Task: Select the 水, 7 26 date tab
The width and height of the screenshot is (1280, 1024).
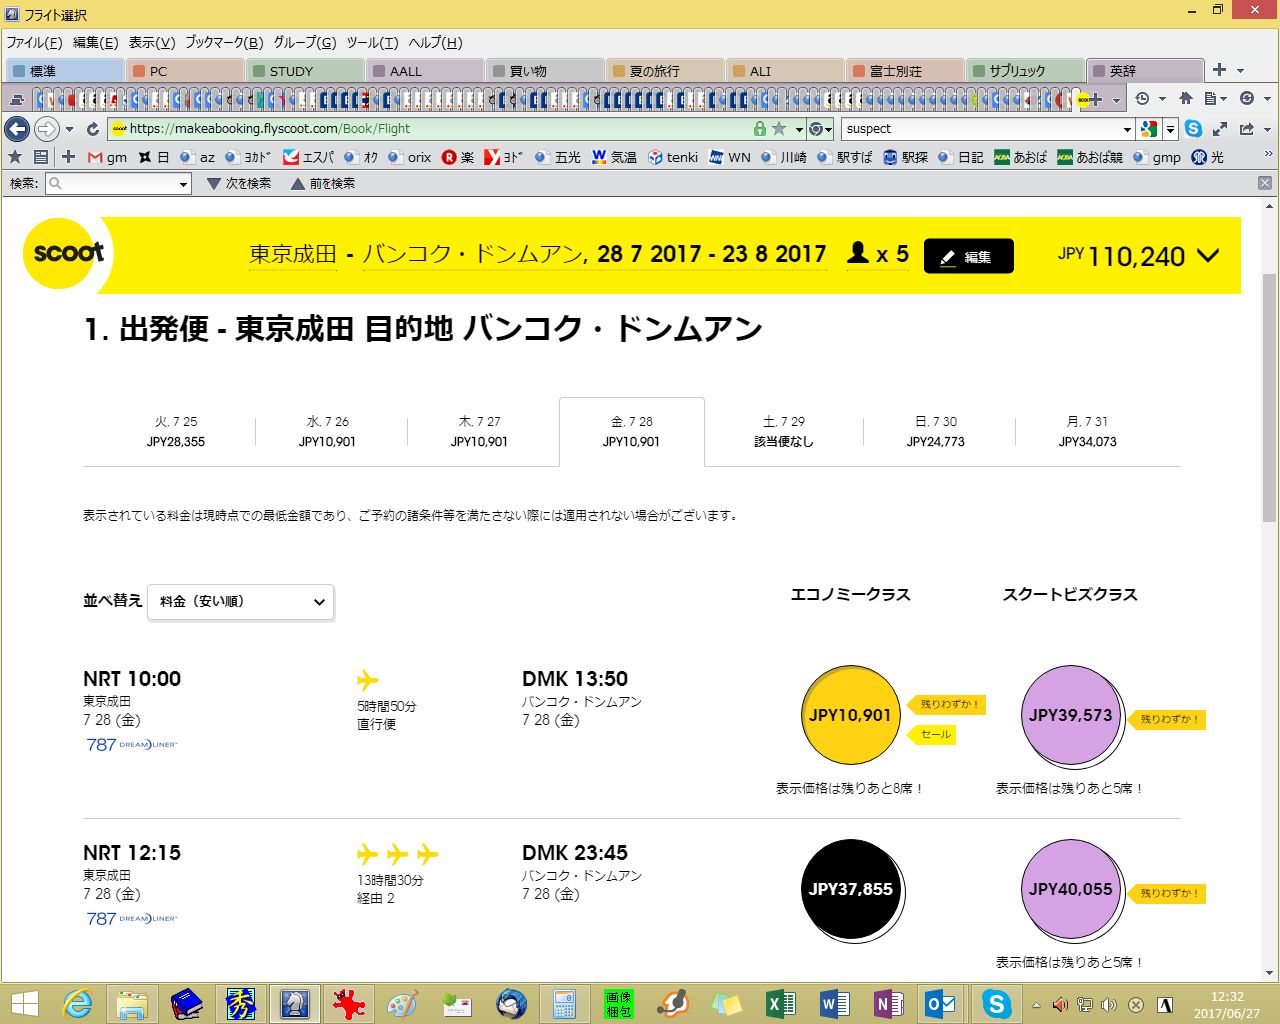Action: 327,432
